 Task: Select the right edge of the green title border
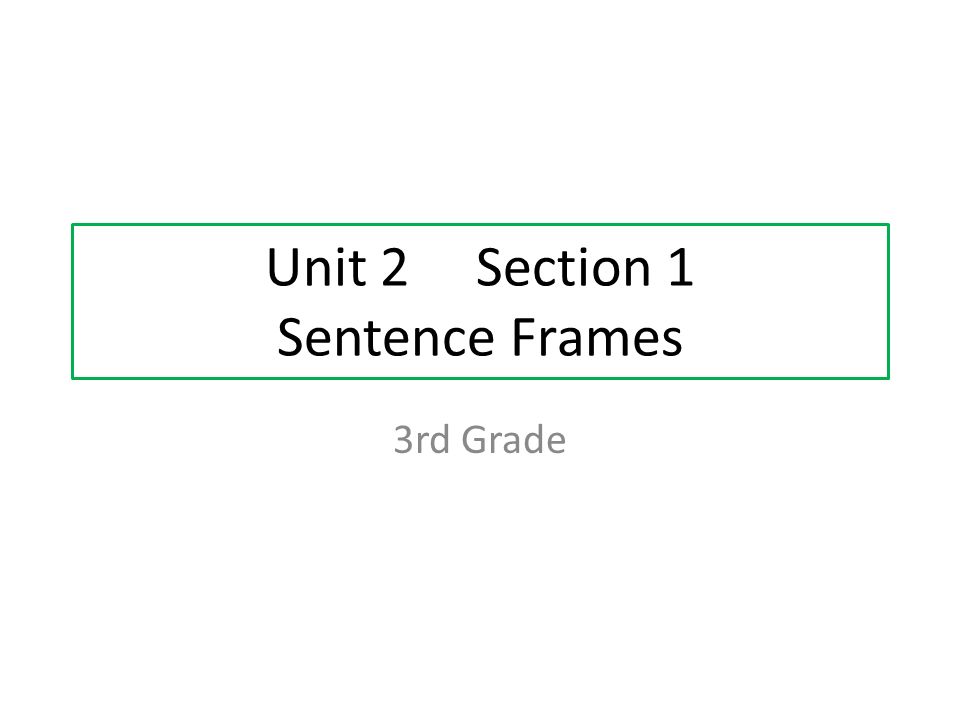point(888,301)
